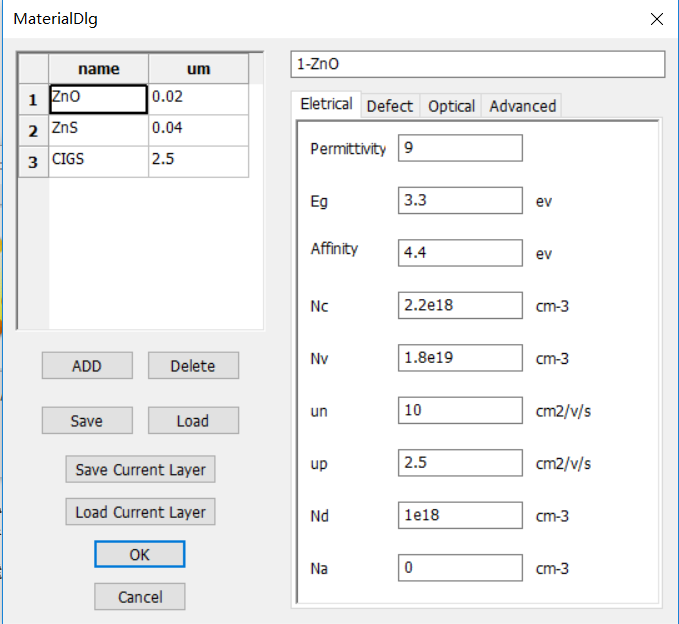Select the Advanced tab
This screenshot has width=679, height=624.
pos(522,106)
